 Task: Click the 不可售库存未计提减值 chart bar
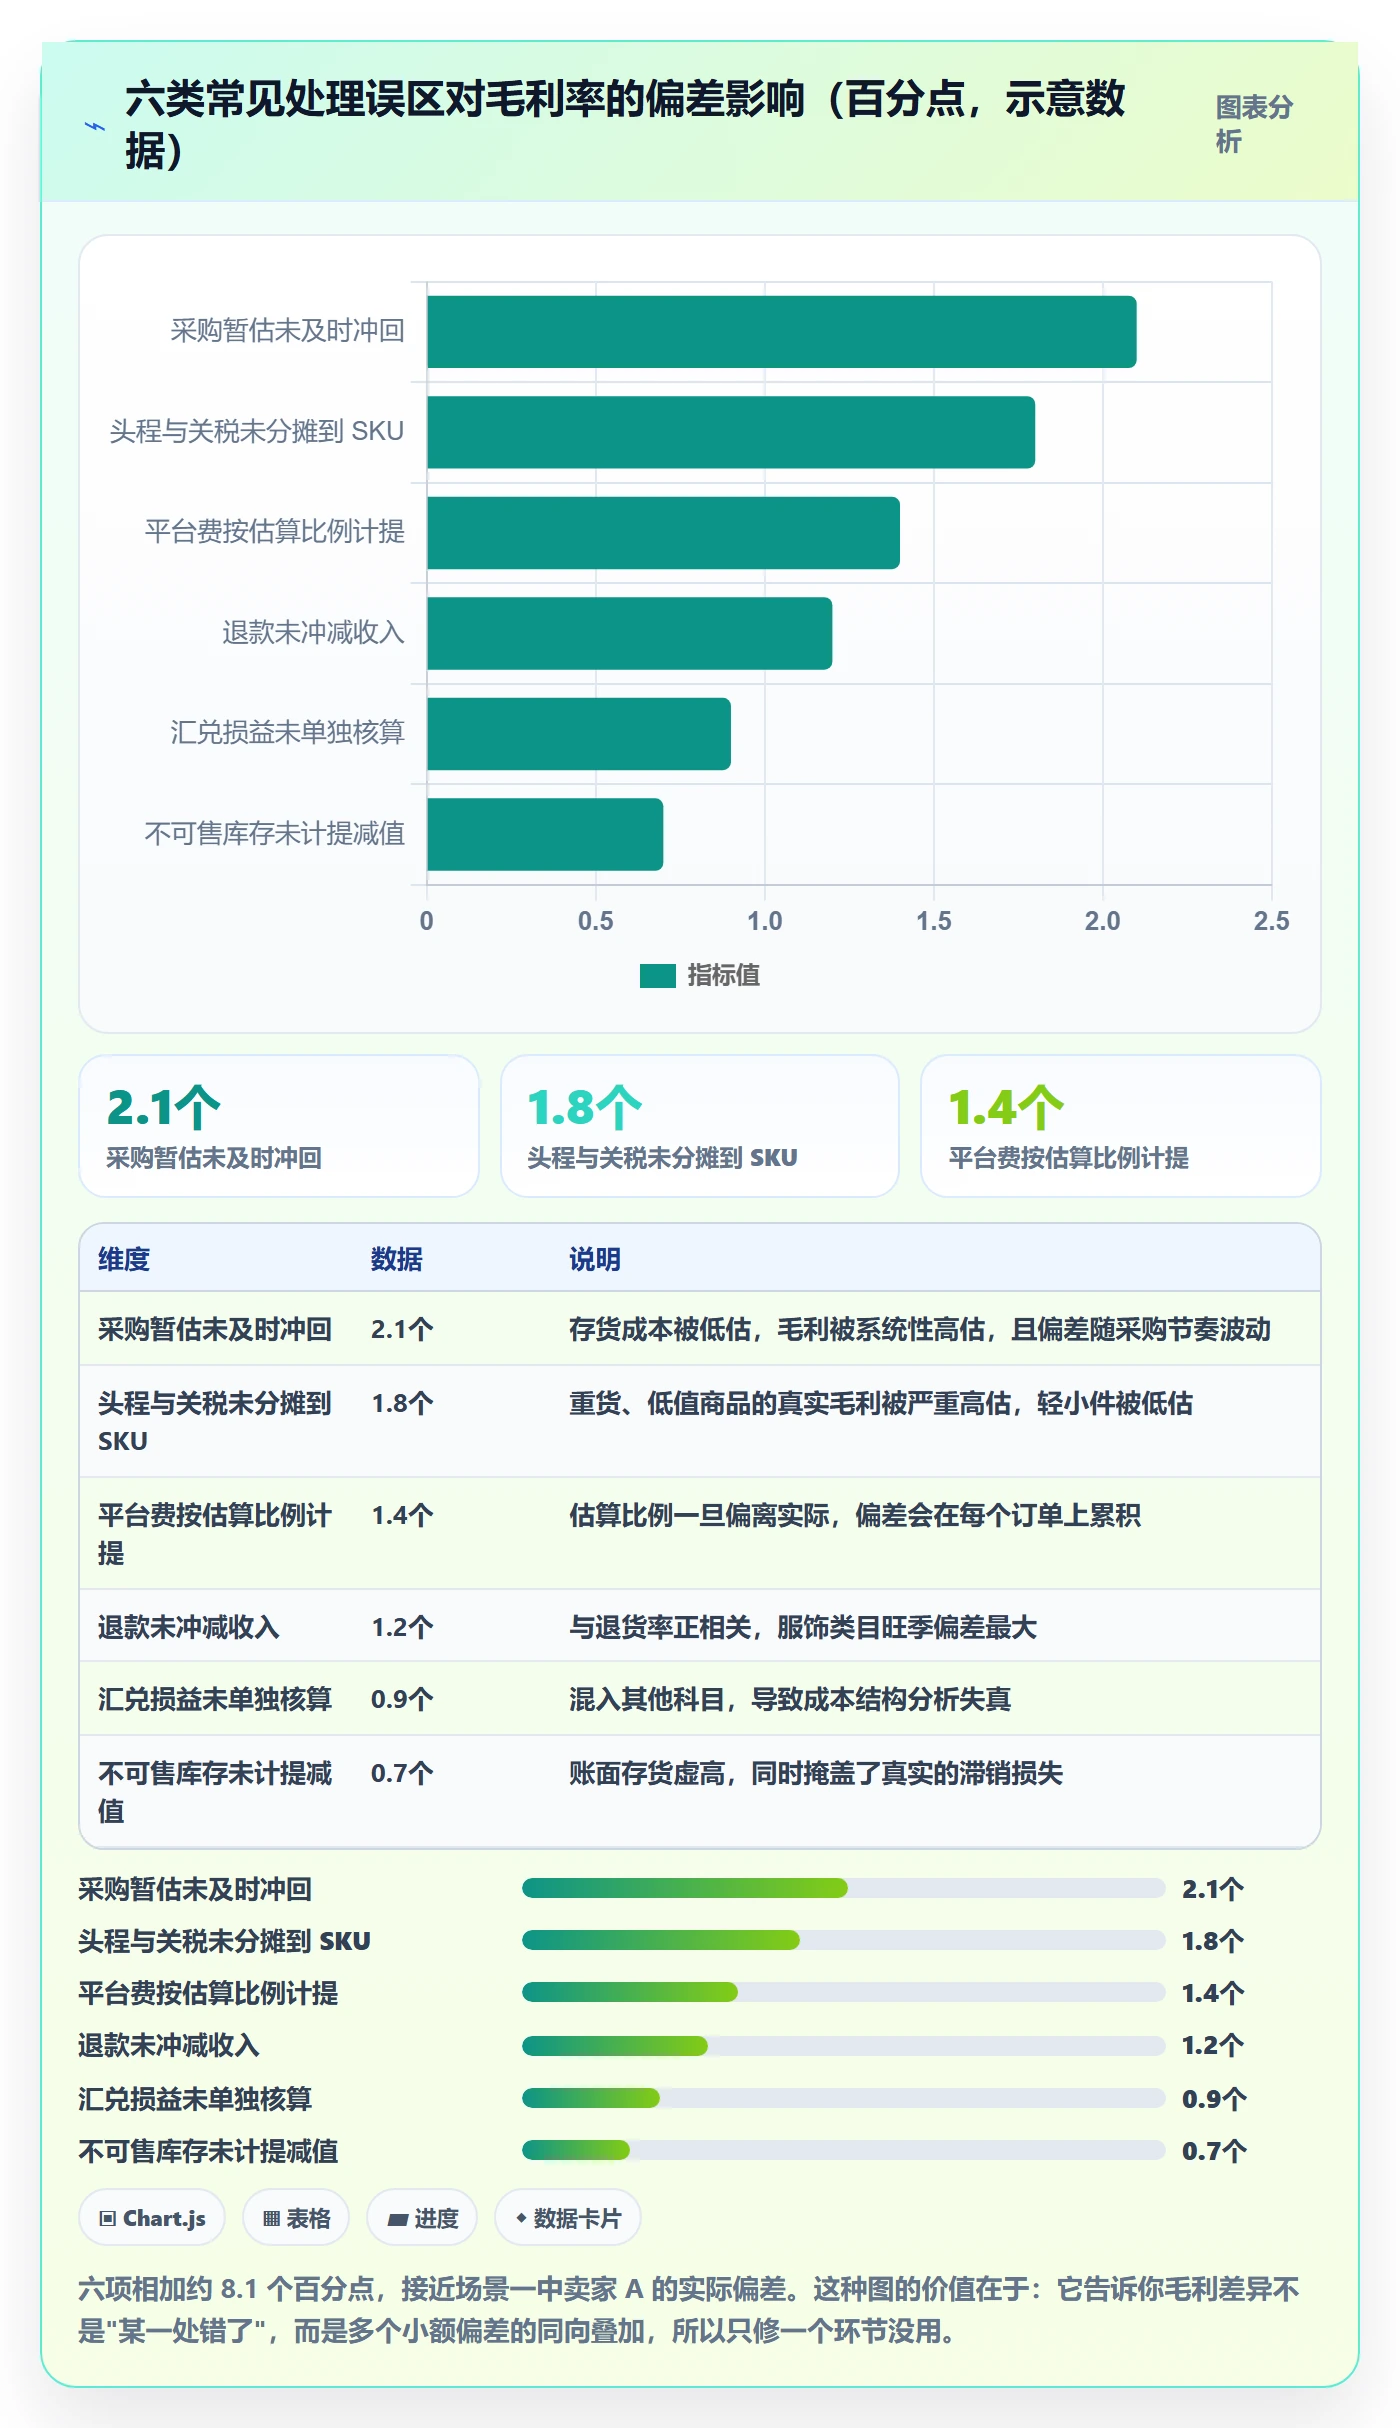(x=545, y=834)
